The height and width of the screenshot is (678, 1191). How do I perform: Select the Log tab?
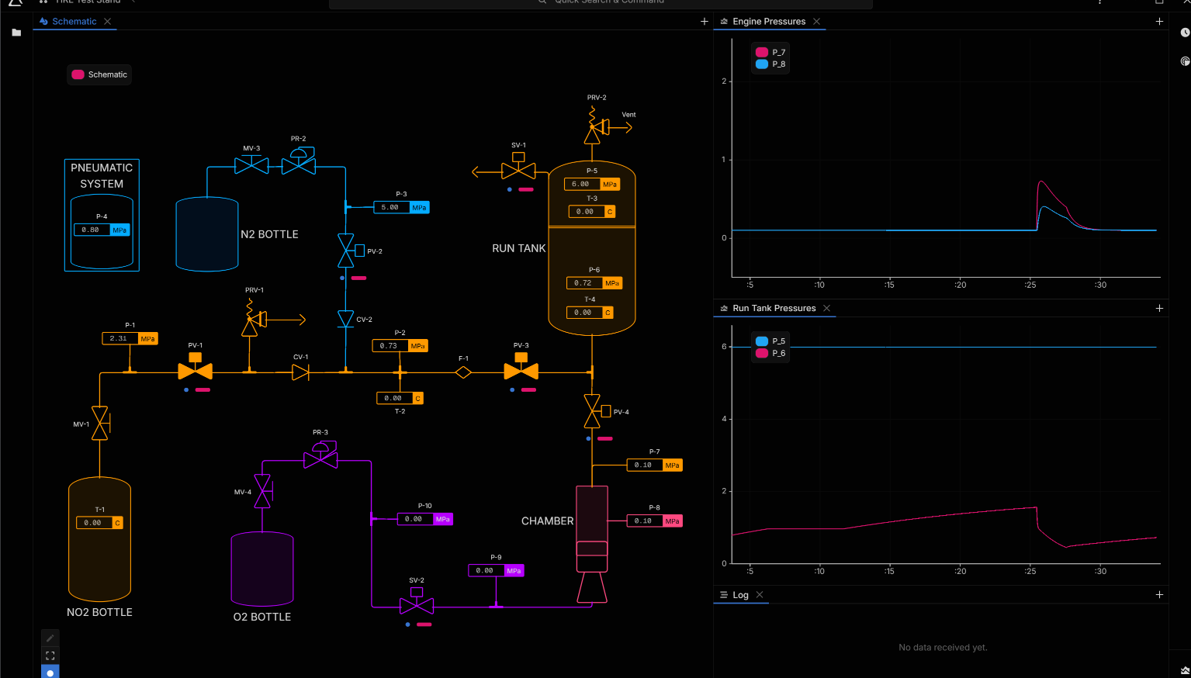coord(740,594)
